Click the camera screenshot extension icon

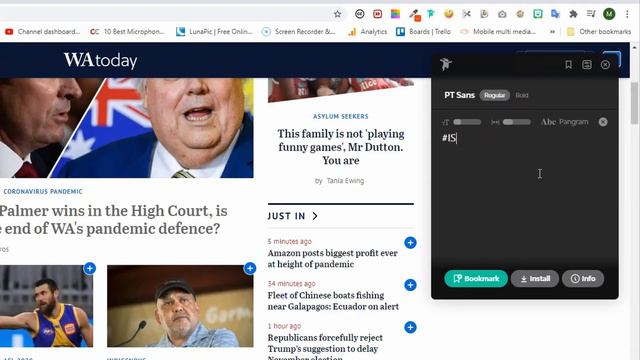pos(502,14)
